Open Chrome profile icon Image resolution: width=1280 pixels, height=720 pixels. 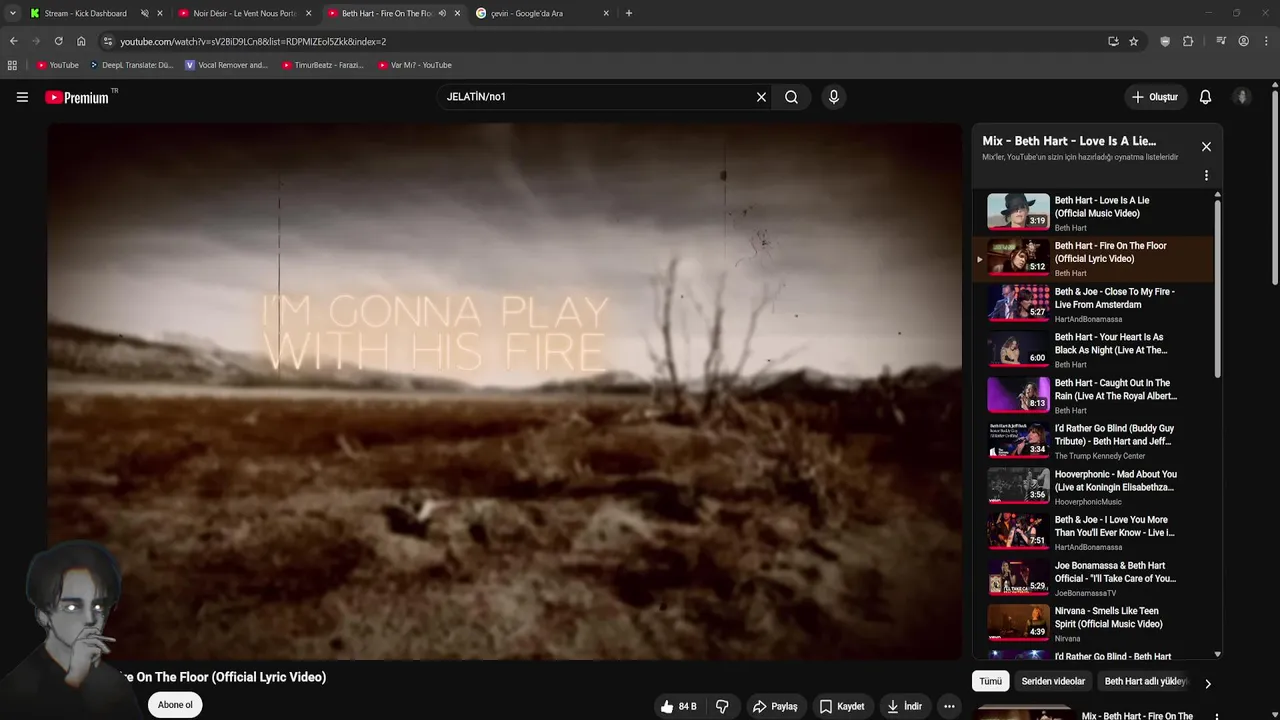point(1243,41)
